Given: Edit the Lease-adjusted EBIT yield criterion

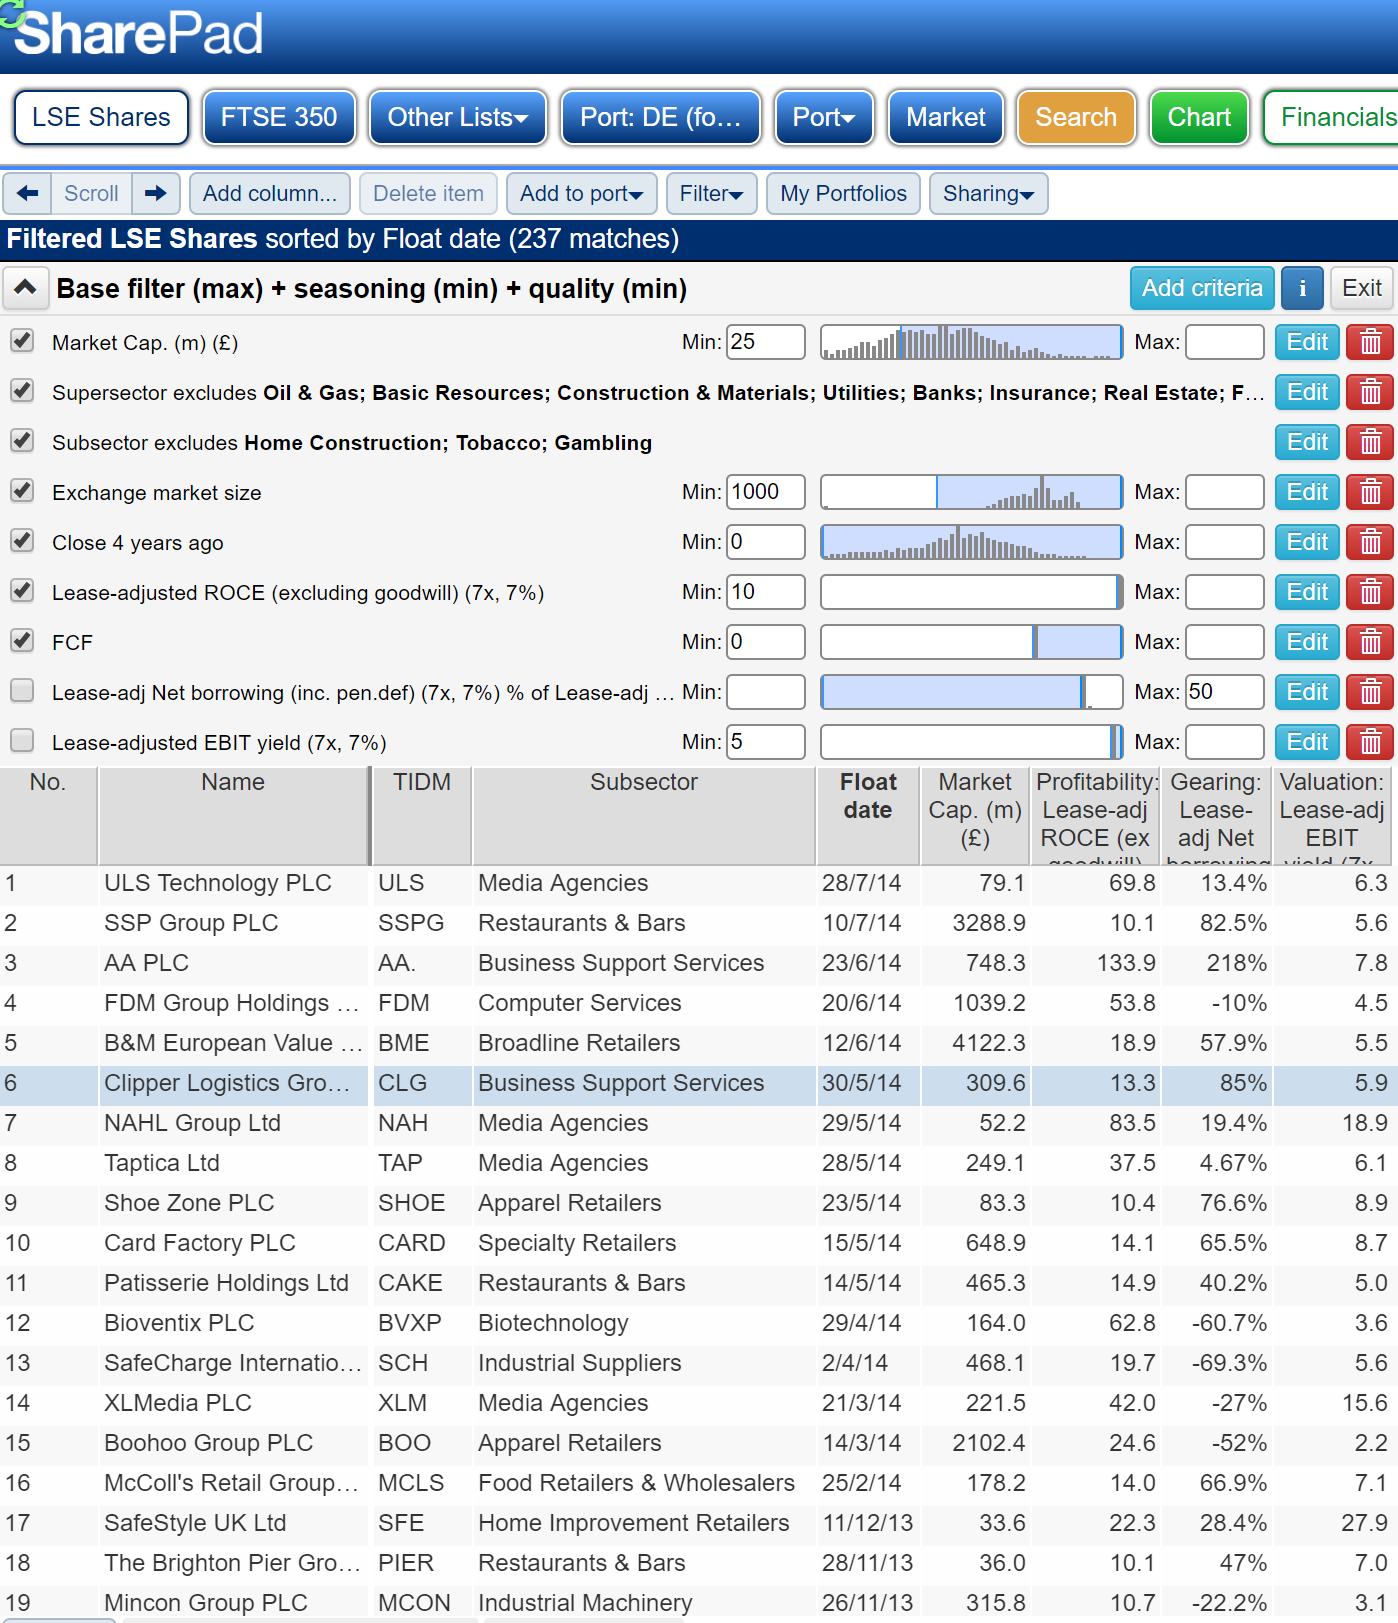Looking at the screenshot, I should 1307,742.
